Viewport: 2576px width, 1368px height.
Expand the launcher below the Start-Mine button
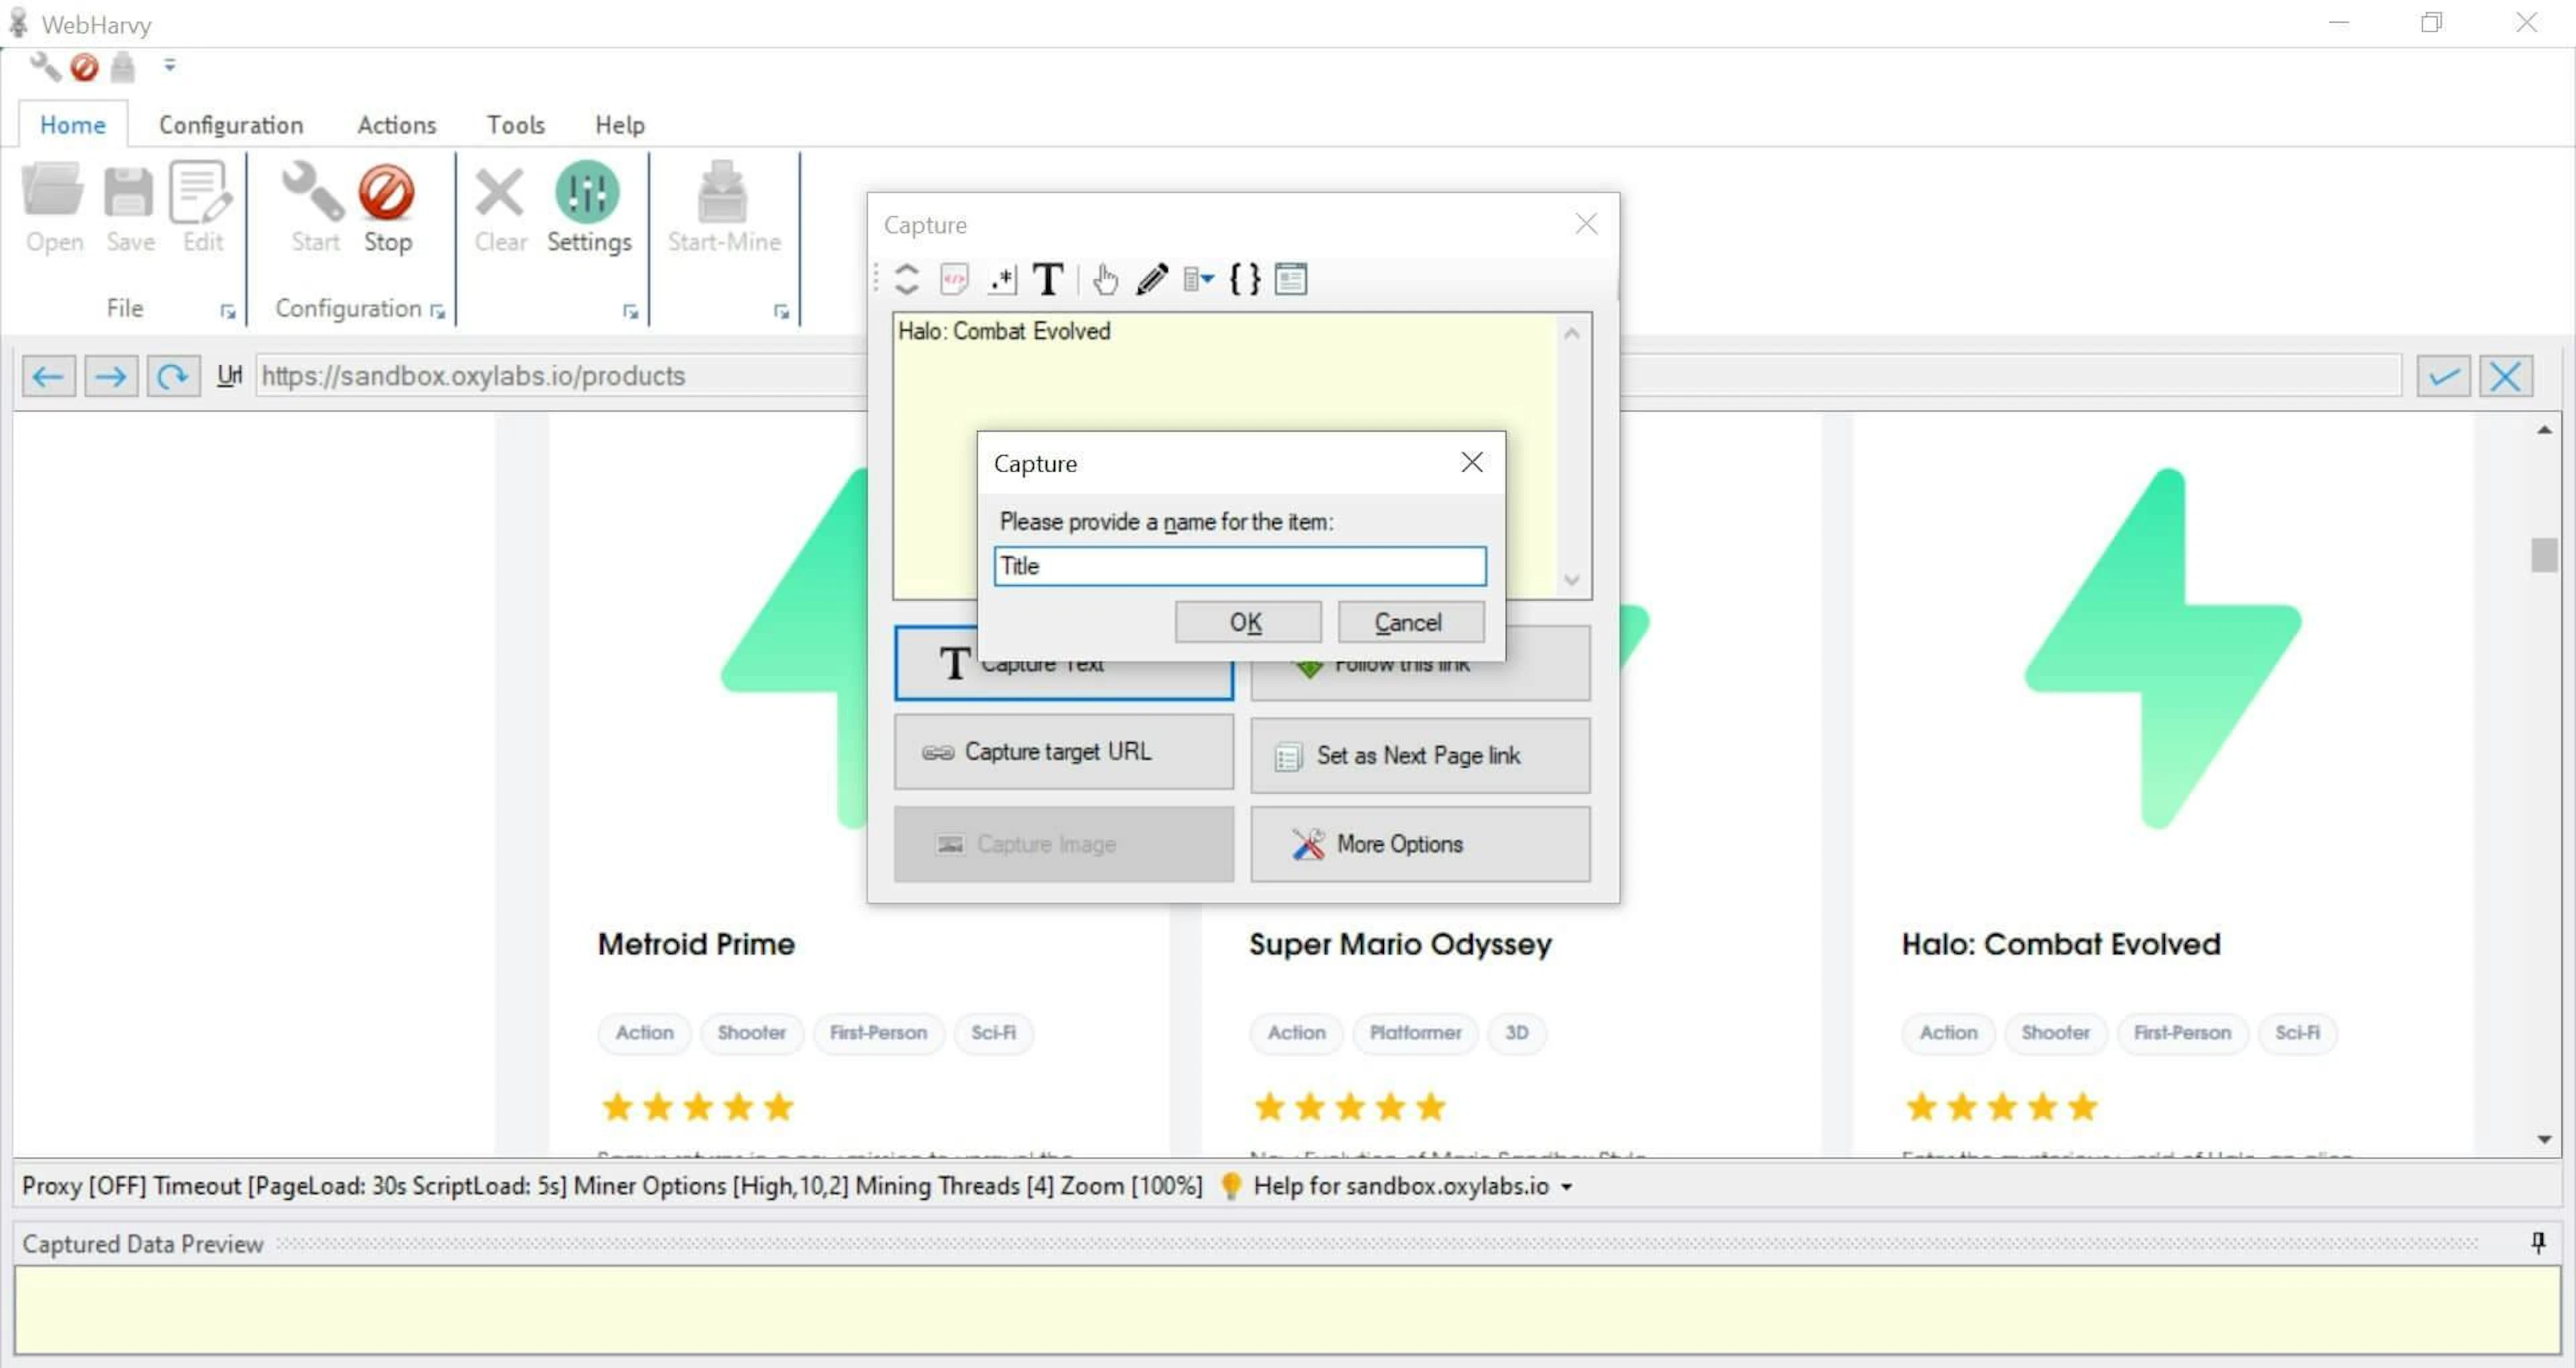pyautogui.click(x=781, y=312)
